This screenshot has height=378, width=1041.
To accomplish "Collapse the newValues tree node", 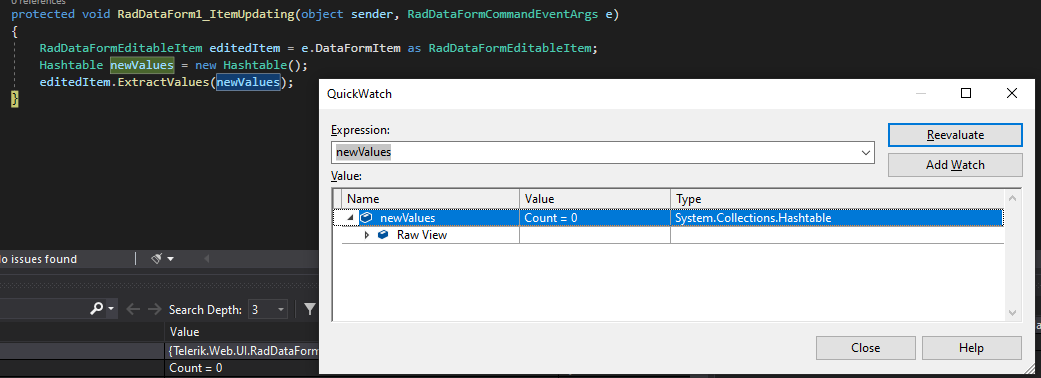I will pyautogui.click(x=351, y=218).
